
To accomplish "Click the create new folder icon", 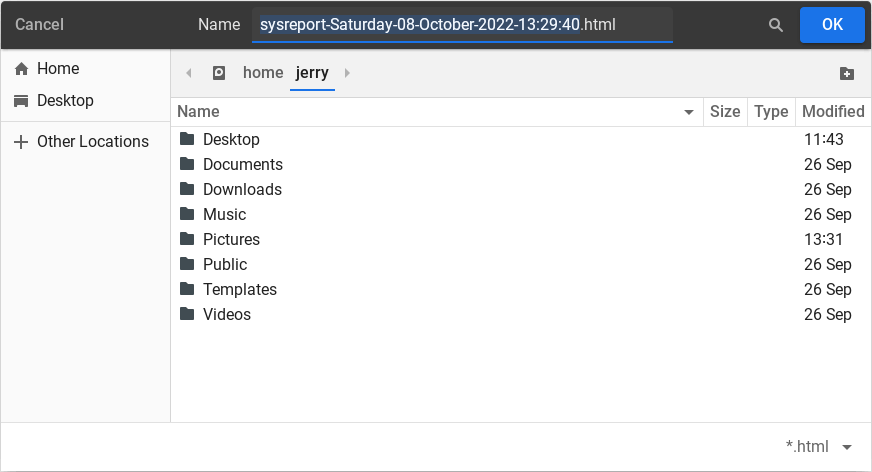I will pyautogui.click(x=846, y=73).
